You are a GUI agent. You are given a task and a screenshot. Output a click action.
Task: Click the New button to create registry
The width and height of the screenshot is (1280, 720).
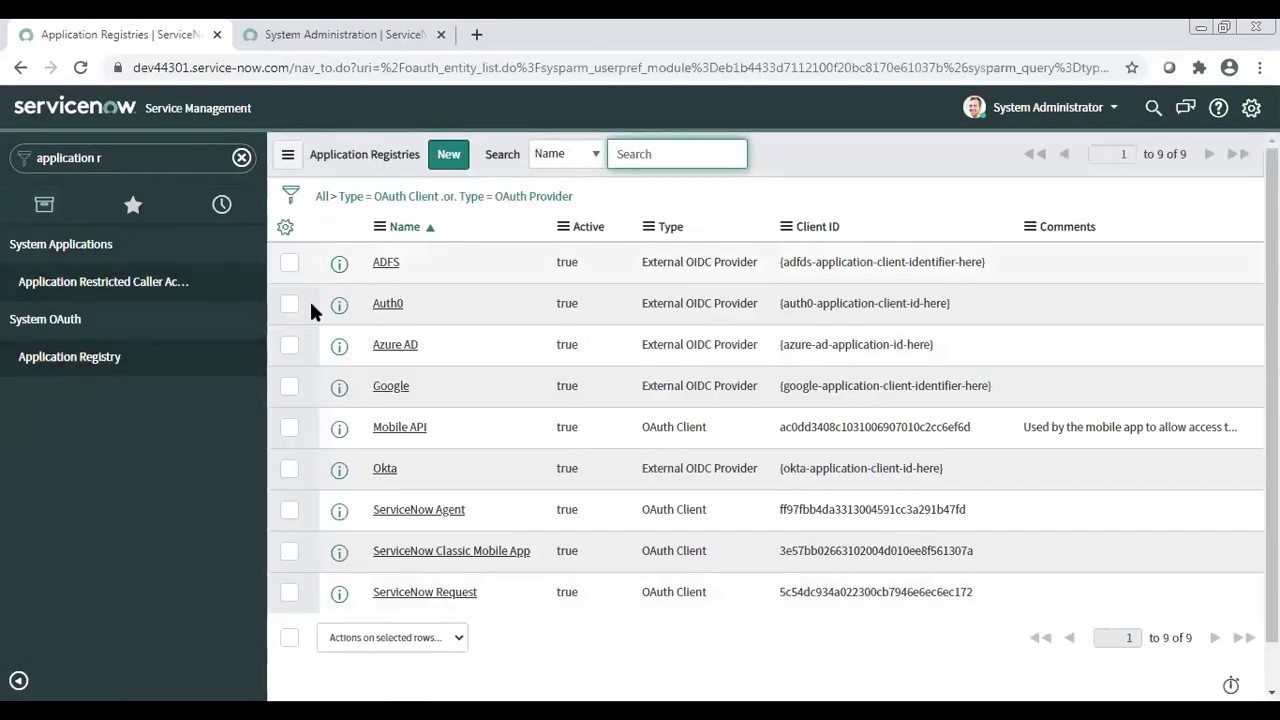pyautogui.click(x=448, y=153)
